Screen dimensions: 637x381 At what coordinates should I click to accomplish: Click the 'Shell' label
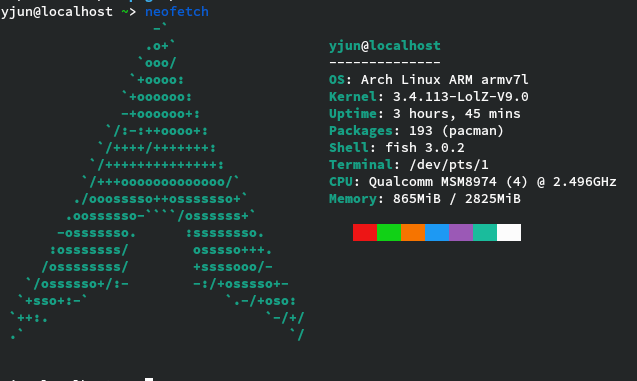pyautogui.click(x=349, y=148)
